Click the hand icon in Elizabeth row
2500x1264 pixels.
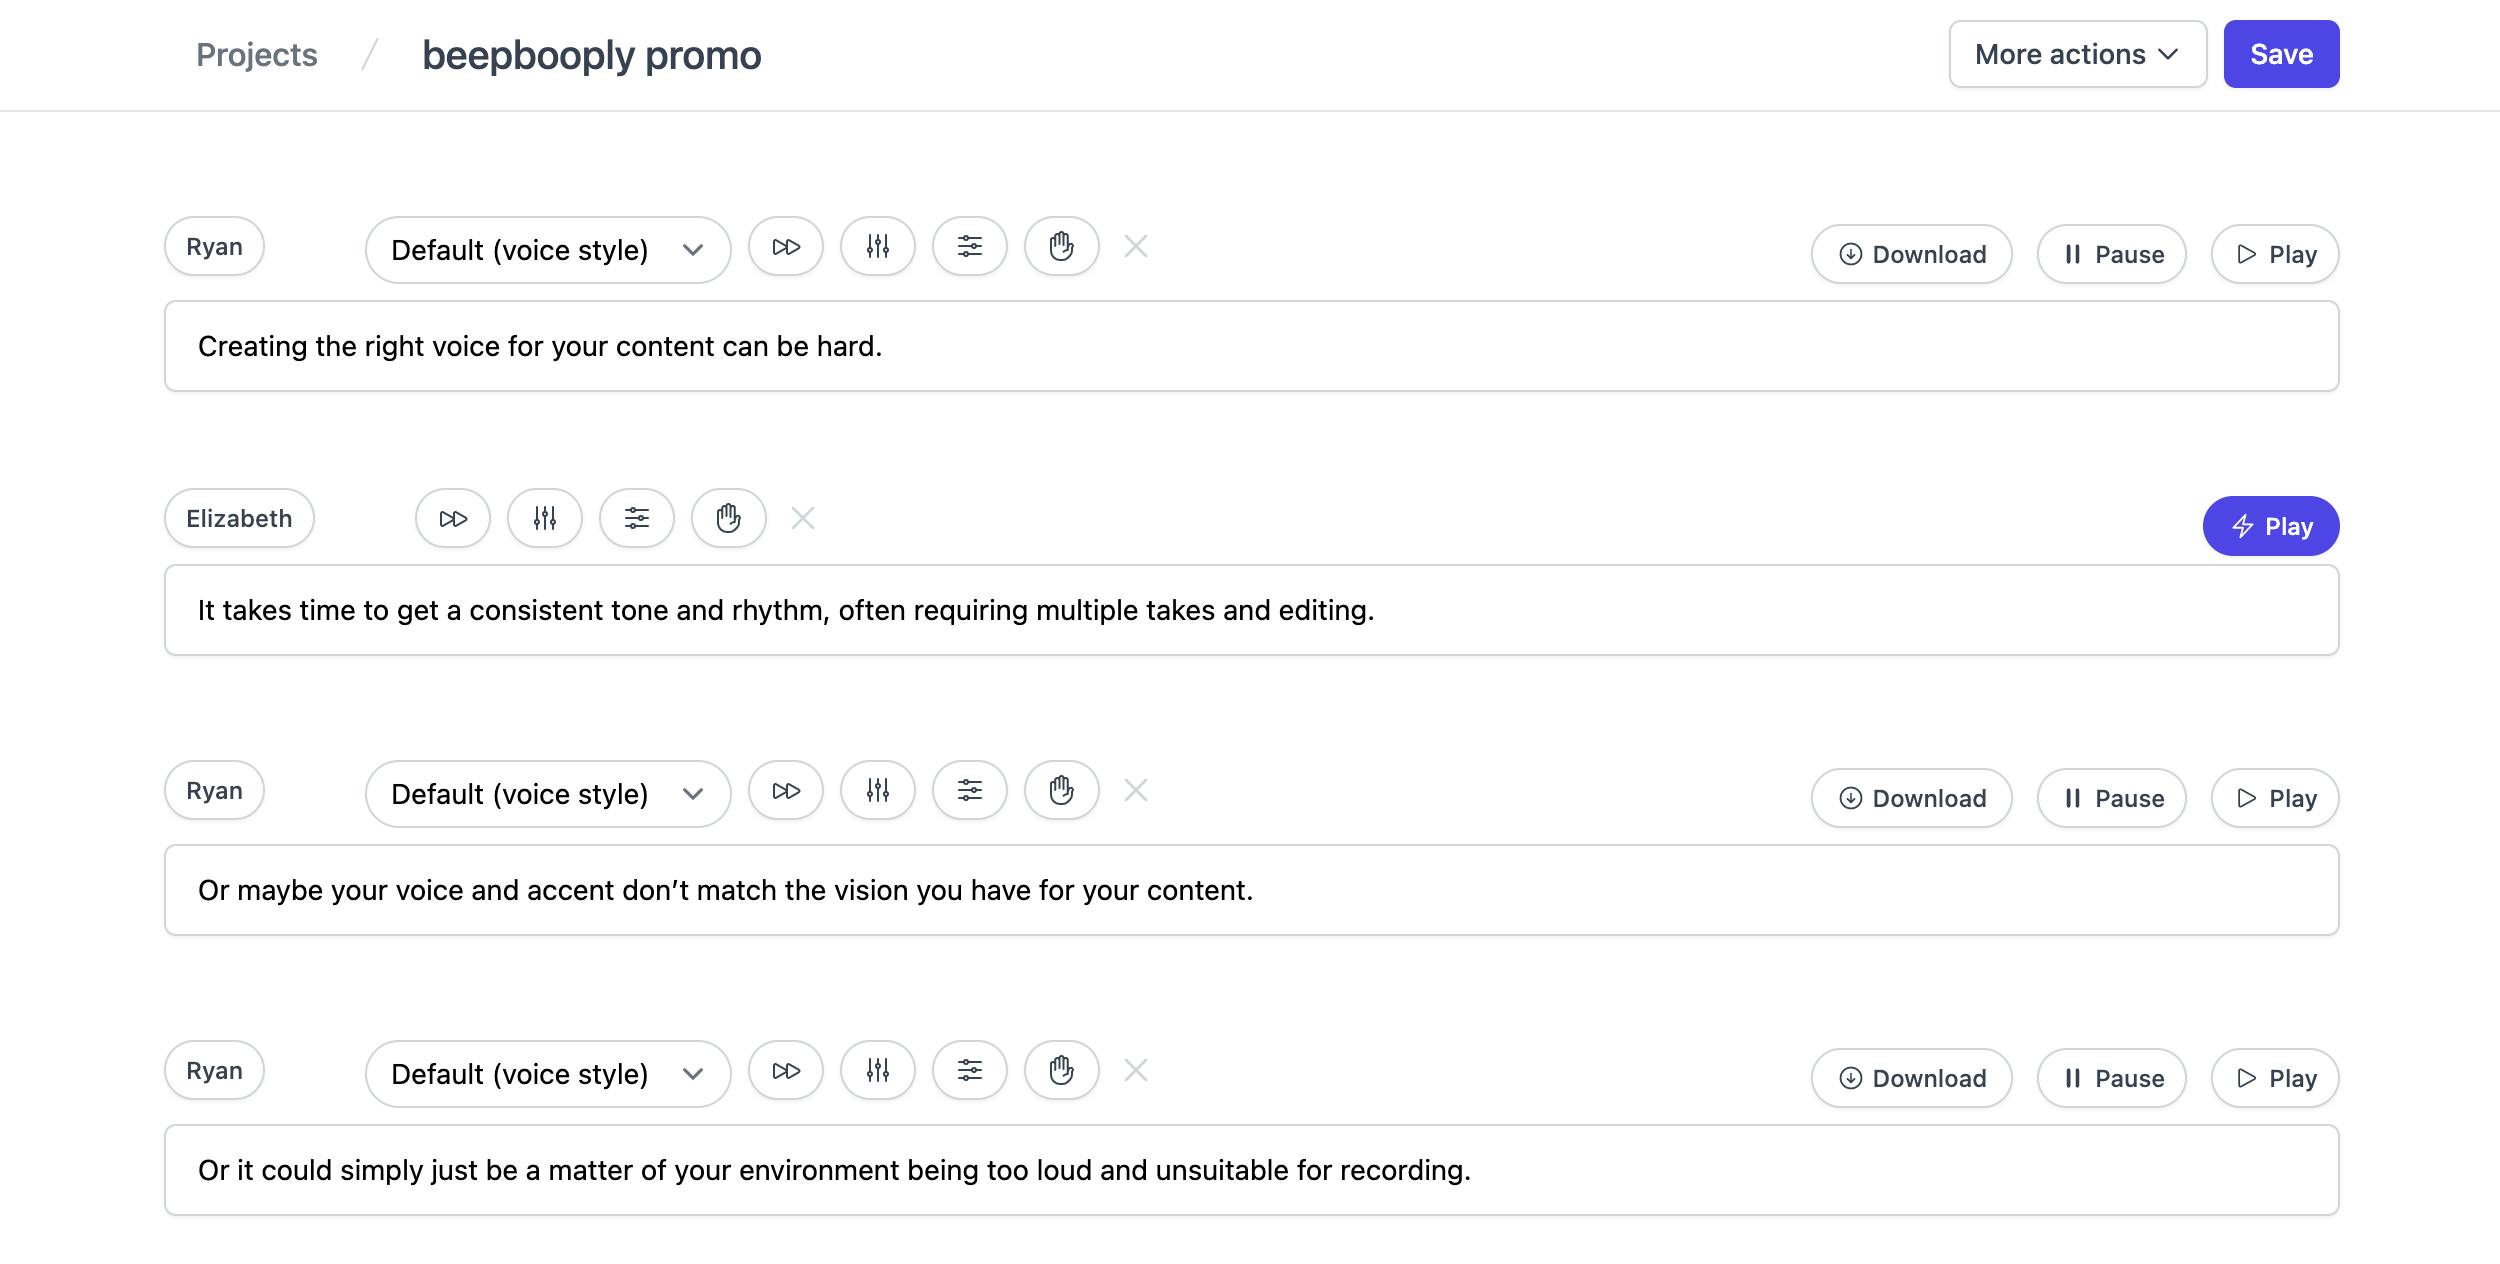tap(729, 519)
